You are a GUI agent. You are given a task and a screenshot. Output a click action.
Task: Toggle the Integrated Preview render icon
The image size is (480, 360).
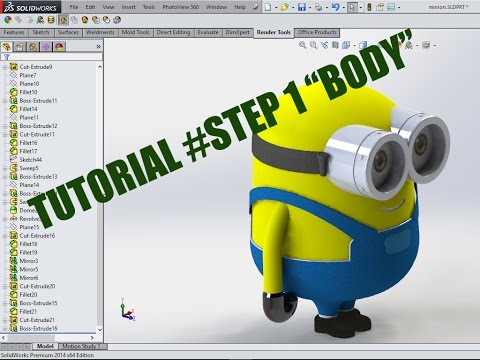tap(63, 20)
